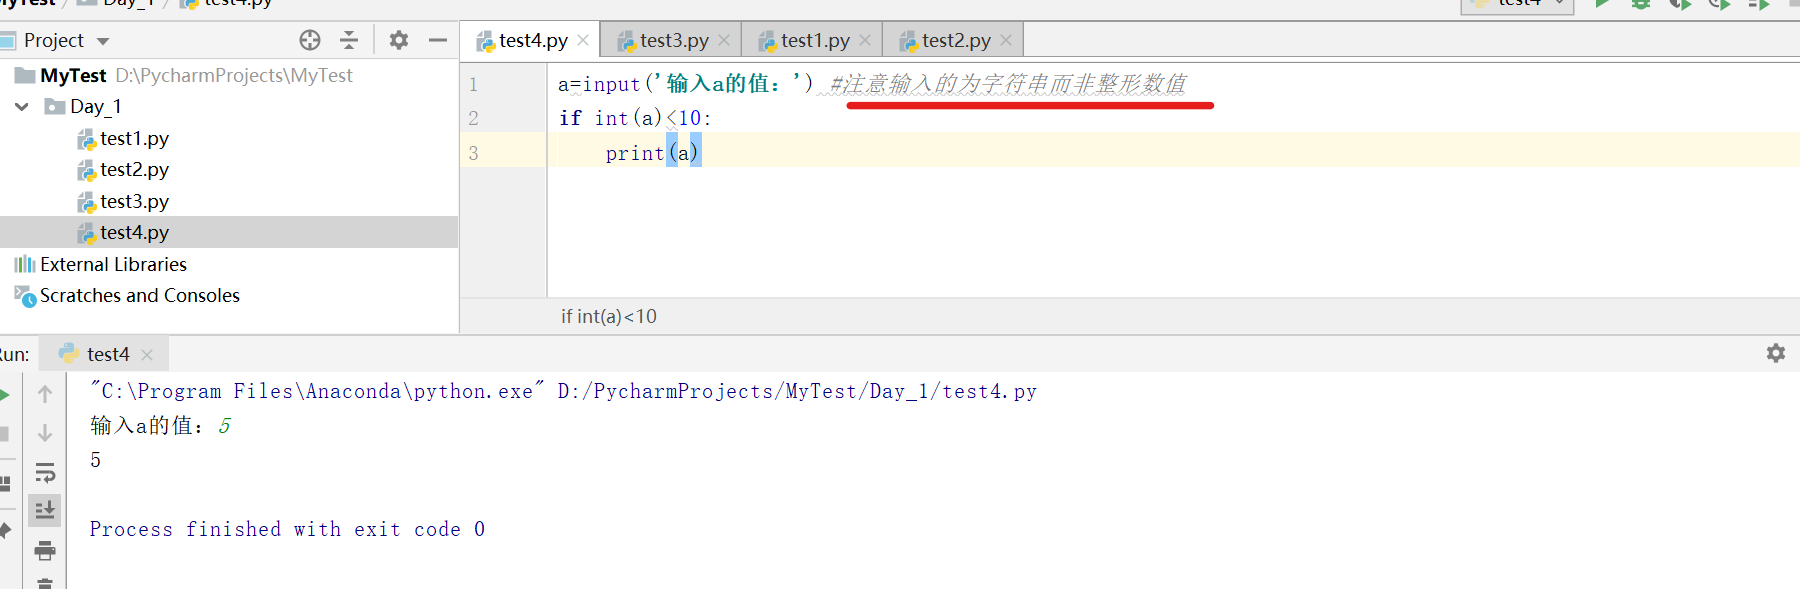The width and height of the screenshot is (1800, 589).
Task: Close the test4 Run tab
Action: click(x=147, y=355)
